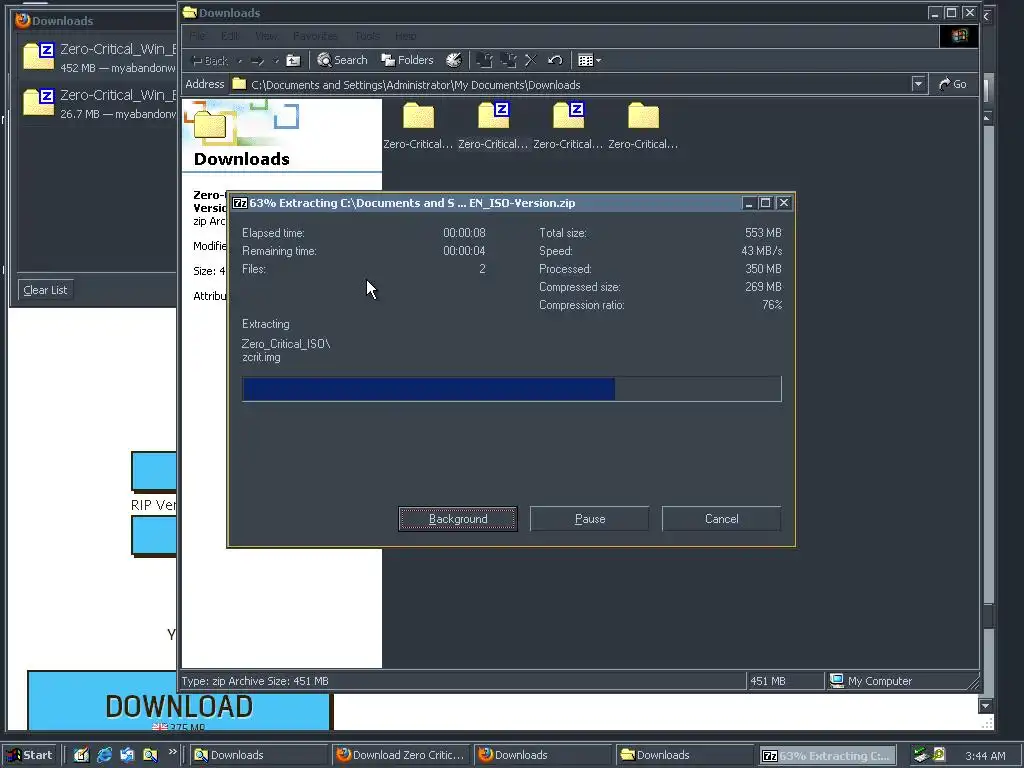Click the network tray icon
The height and width of the screenshot is (768, 1024).
pyautogui.click(x=921, y=755)
